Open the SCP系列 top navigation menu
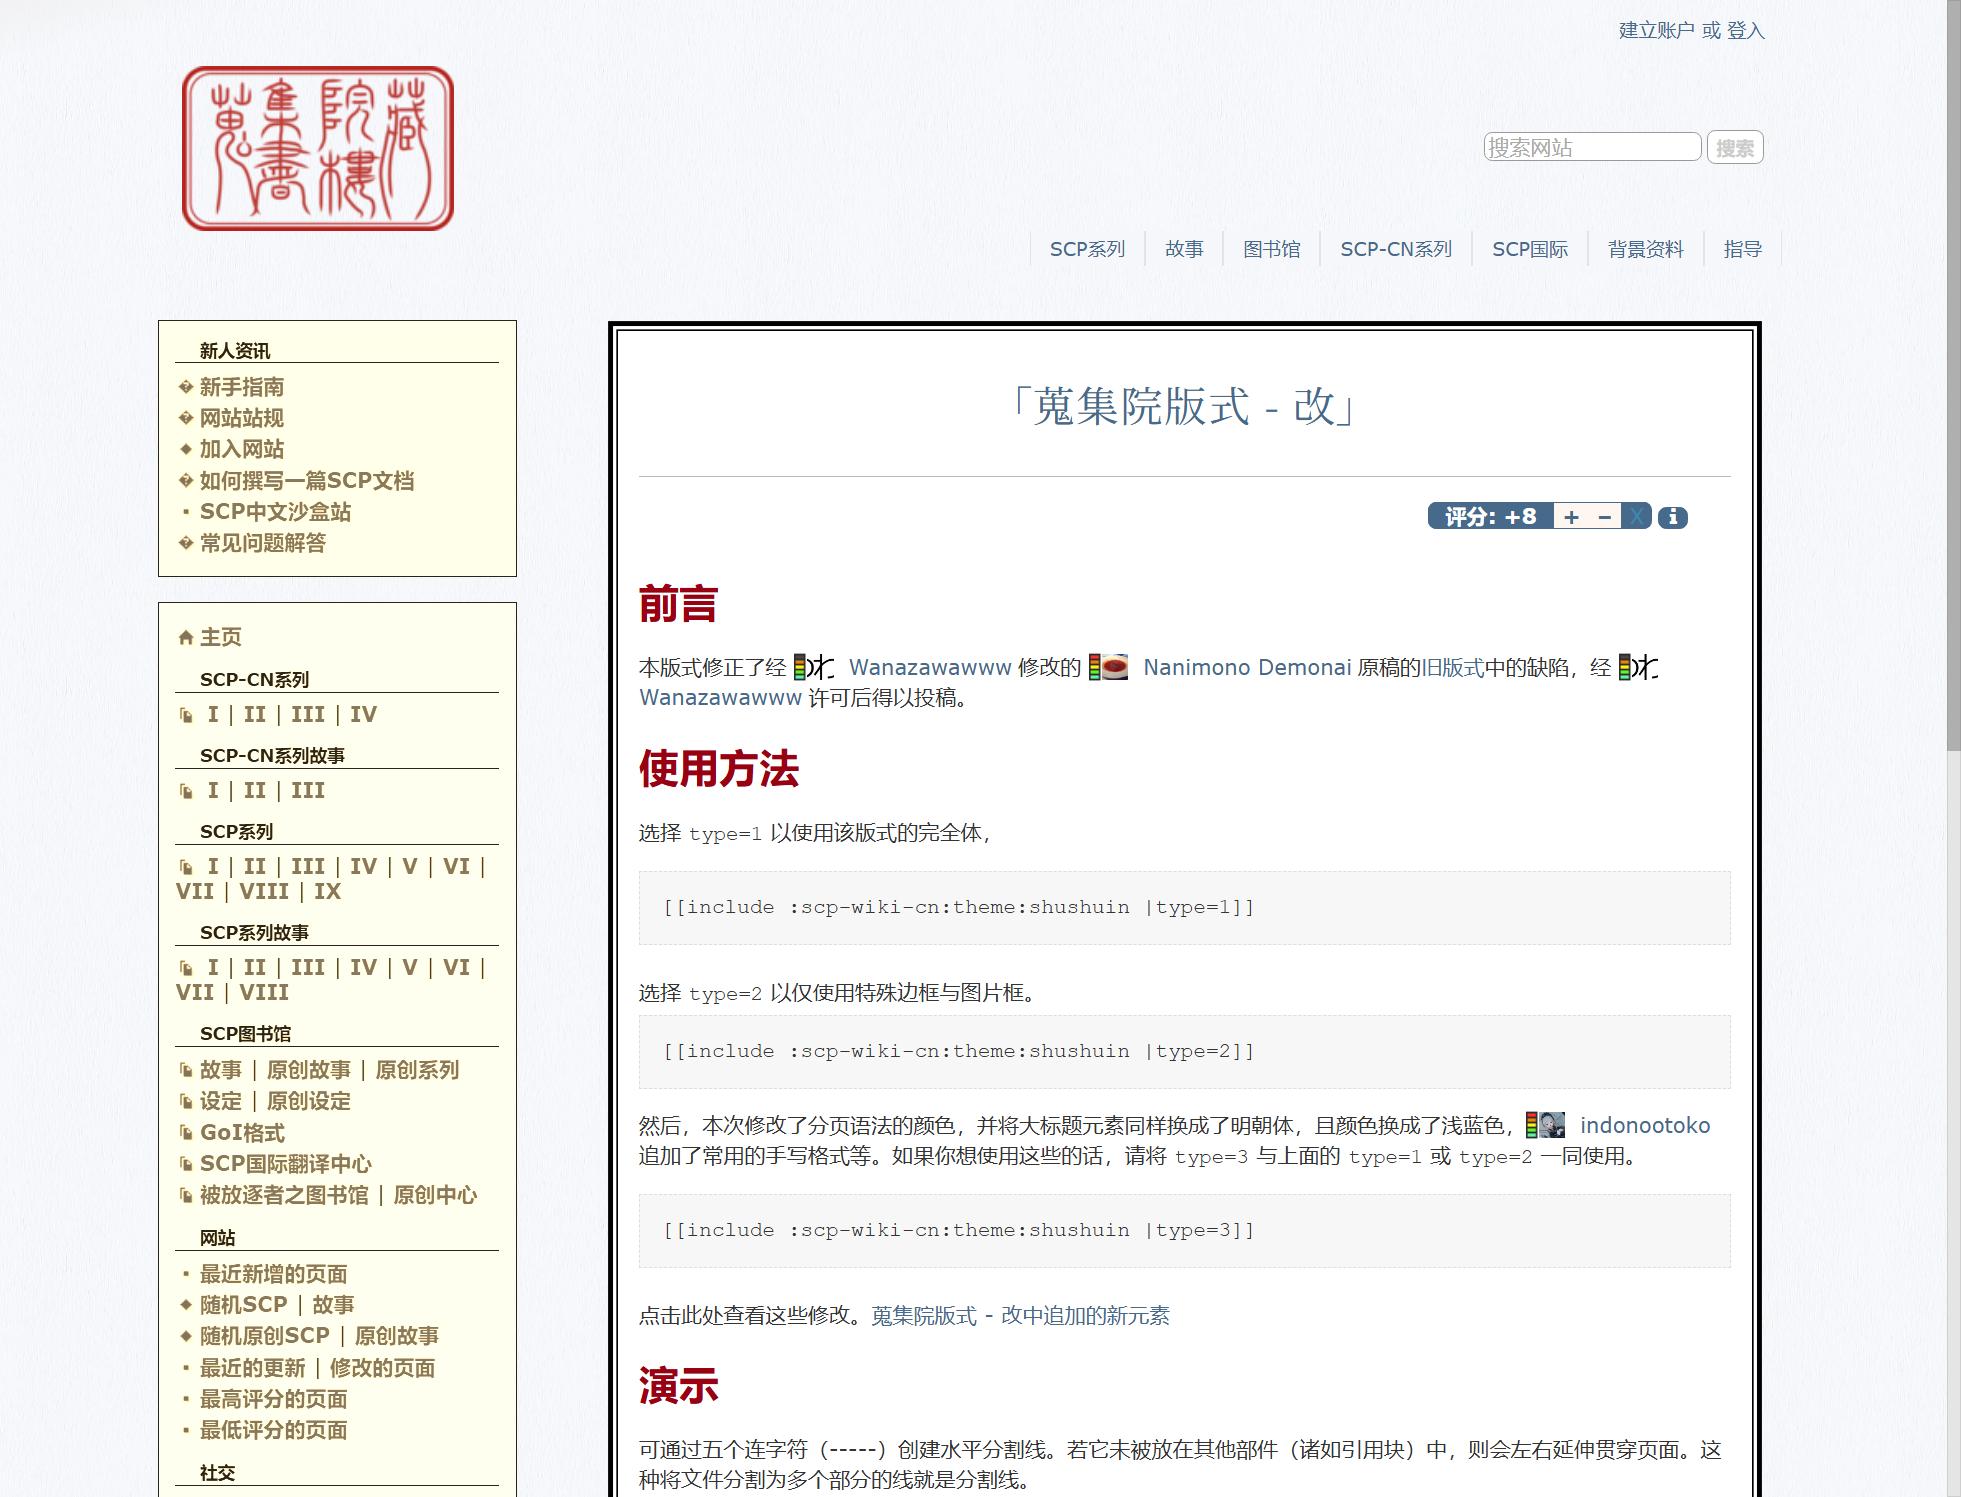The height and width of the screenshot is (1497, 1961). point(1087,249)
